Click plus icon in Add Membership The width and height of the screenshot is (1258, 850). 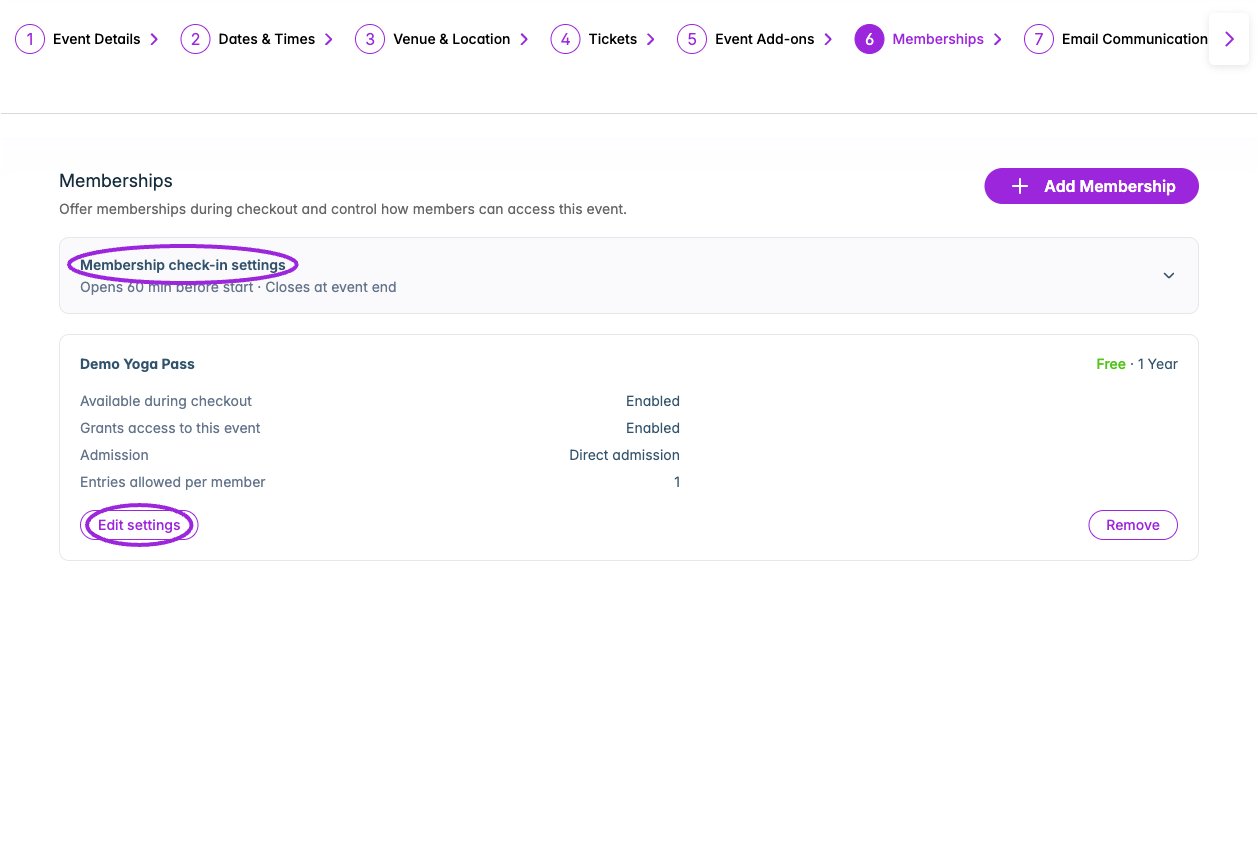(1020, 186)
